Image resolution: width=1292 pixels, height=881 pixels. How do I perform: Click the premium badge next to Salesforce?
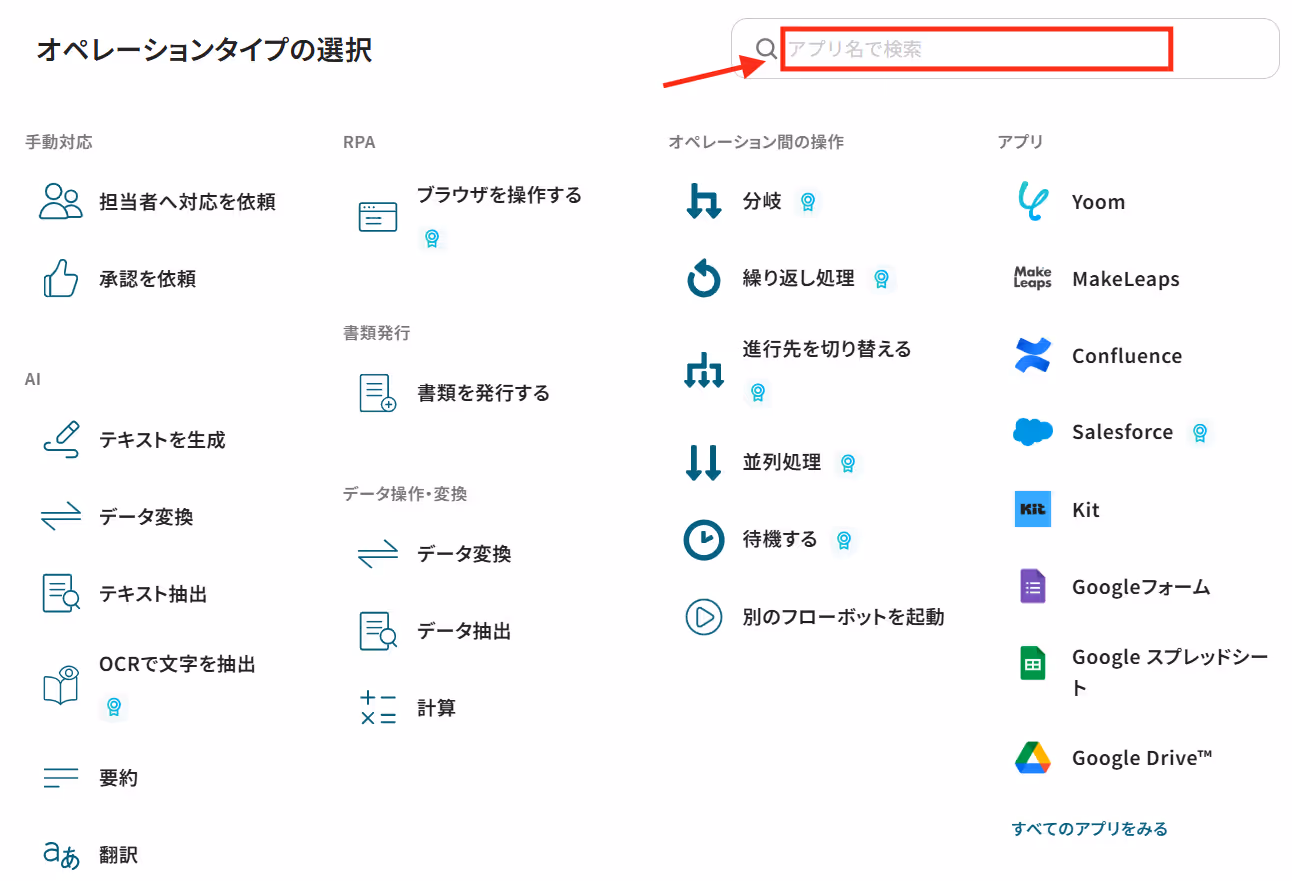coord(1200,433)
